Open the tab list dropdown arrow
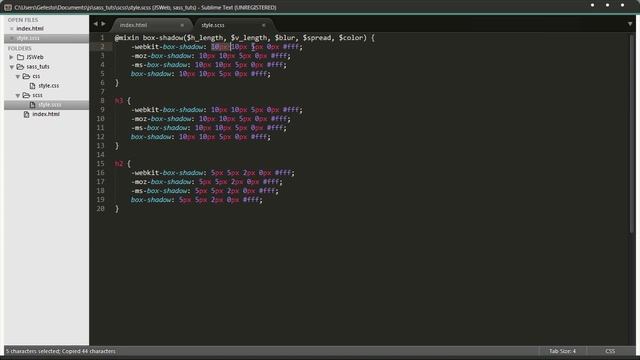Viewport: 640px width, 360px height. pyautogui.click(x=630, y=24)
